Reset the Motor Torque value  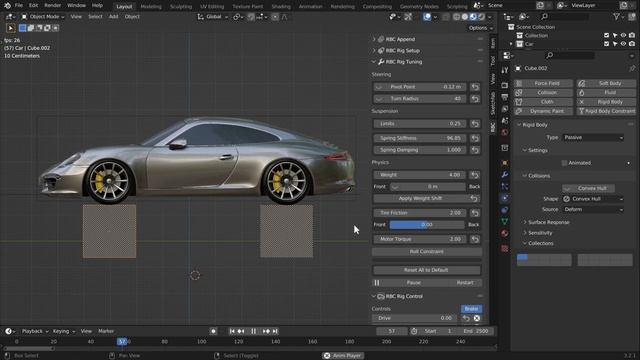click(x=475, y=239)
